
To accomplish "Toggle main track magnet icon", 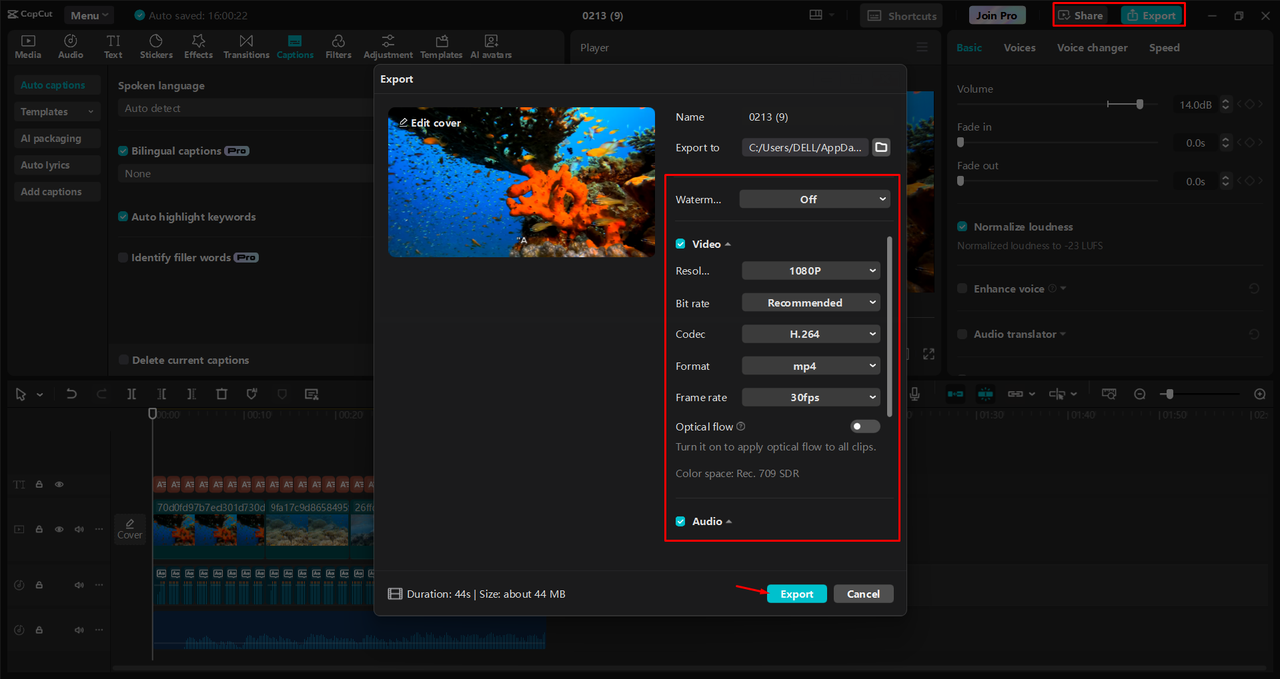I will [x=955, y=394].
